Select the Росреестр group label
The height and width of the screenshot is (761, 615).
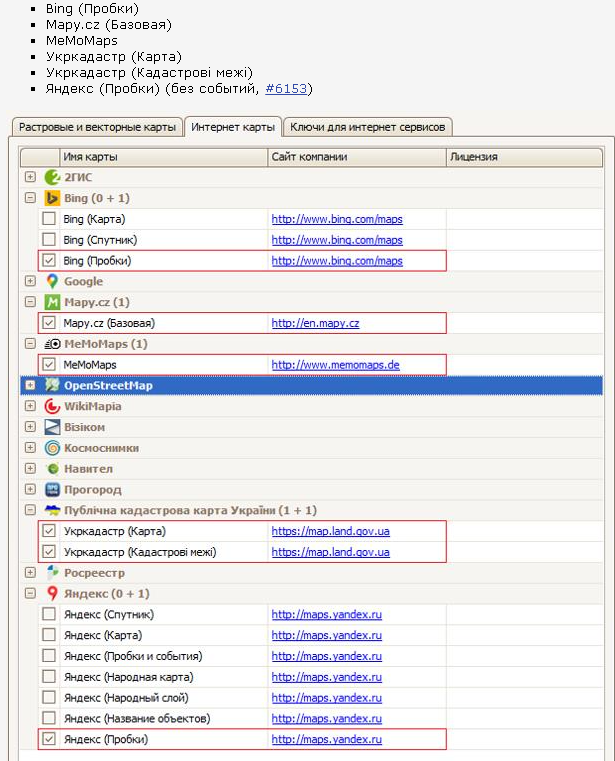pos(94,573)
